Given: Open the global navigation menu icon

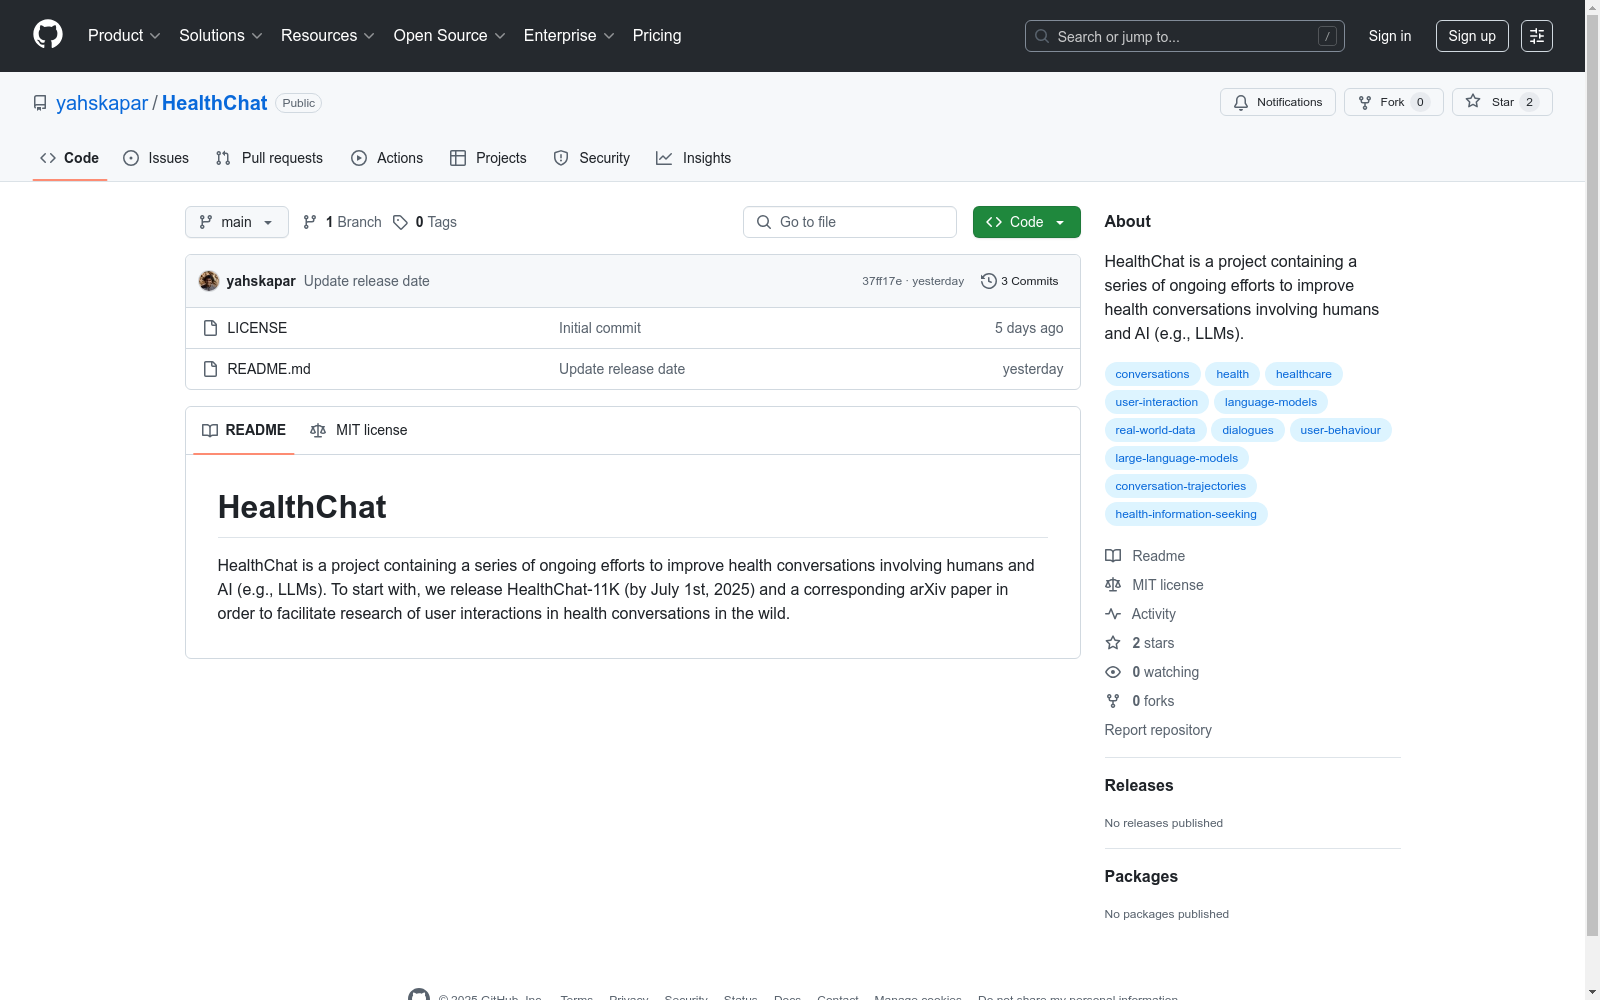Looking at the screenshot, I should (1537, 36).
